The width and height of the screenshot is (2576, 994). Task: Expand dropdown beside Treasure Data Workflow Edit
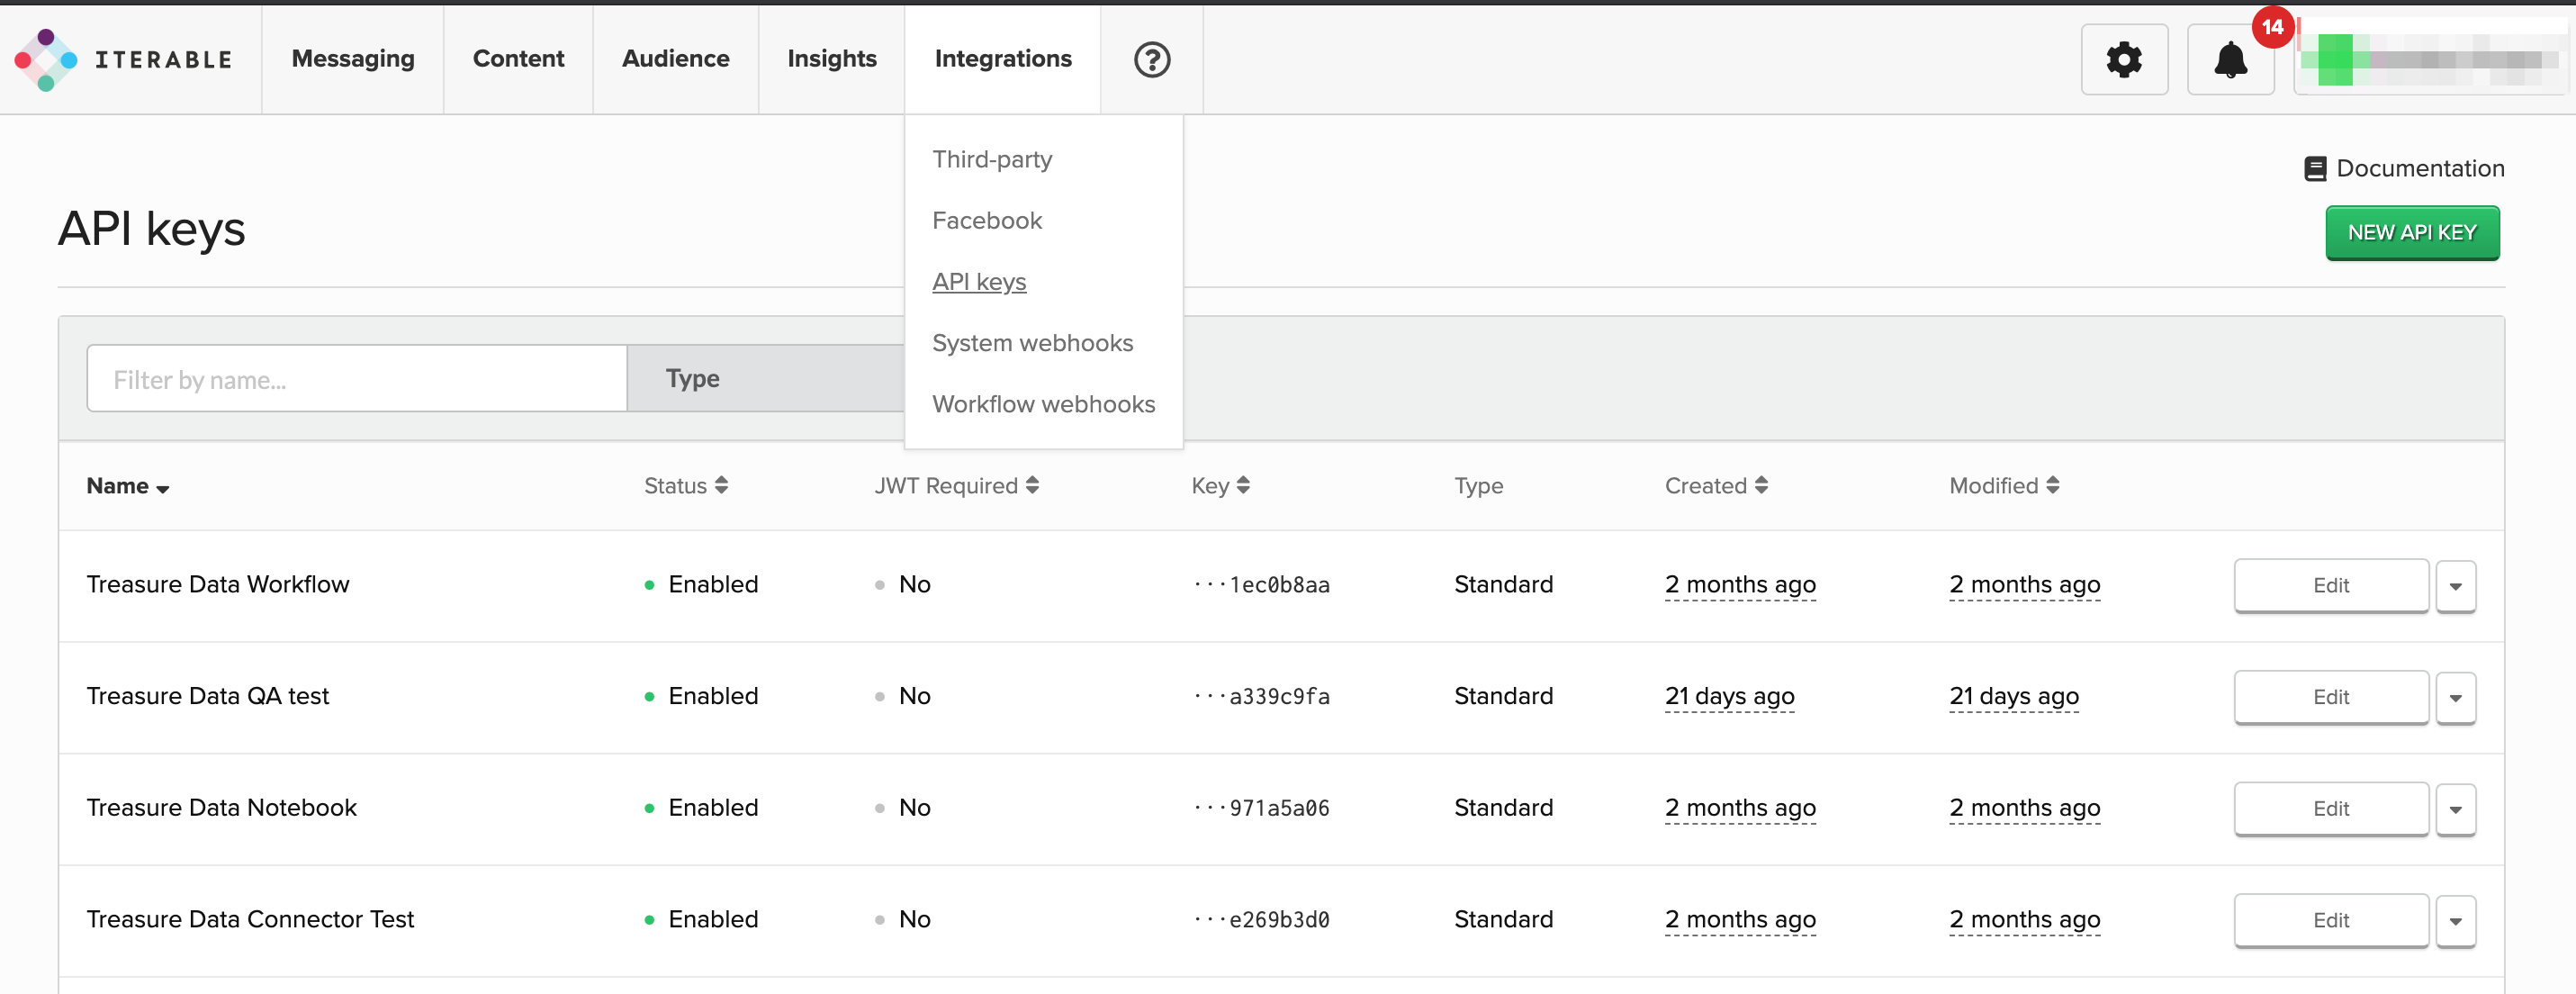pyautogui.click(x=2455, y=586)
